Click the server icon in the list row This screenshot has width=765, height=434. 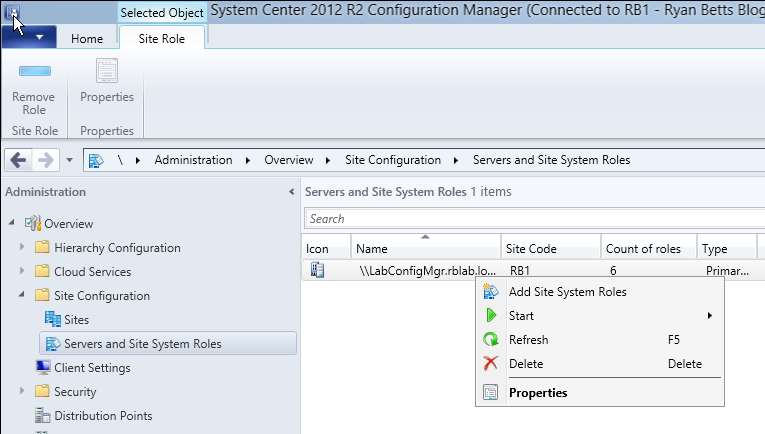318,270
